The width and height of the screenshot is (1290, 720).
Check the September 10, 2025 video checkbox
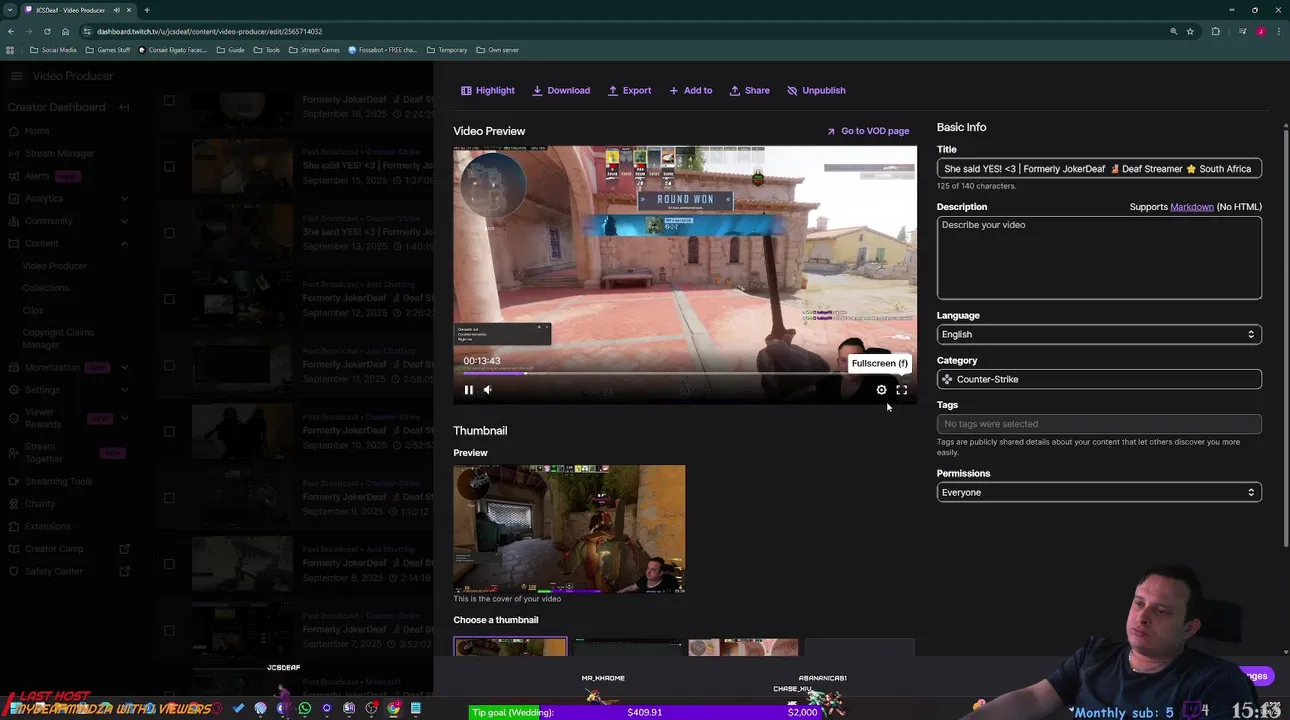169,431
